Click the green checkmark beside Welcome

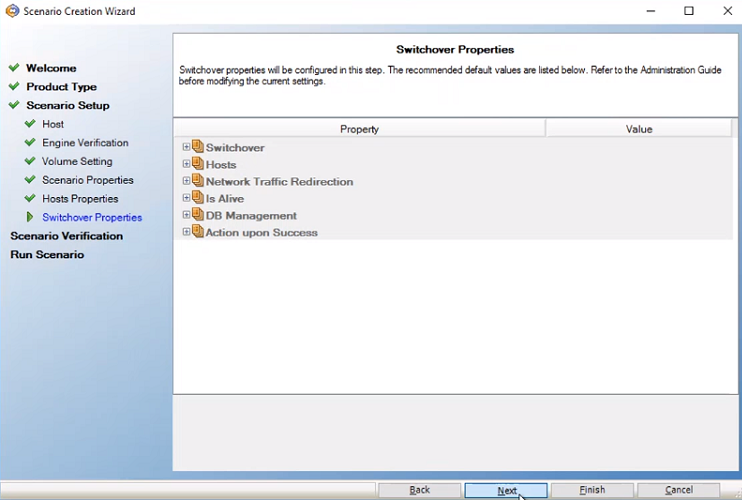click(14, 68)
